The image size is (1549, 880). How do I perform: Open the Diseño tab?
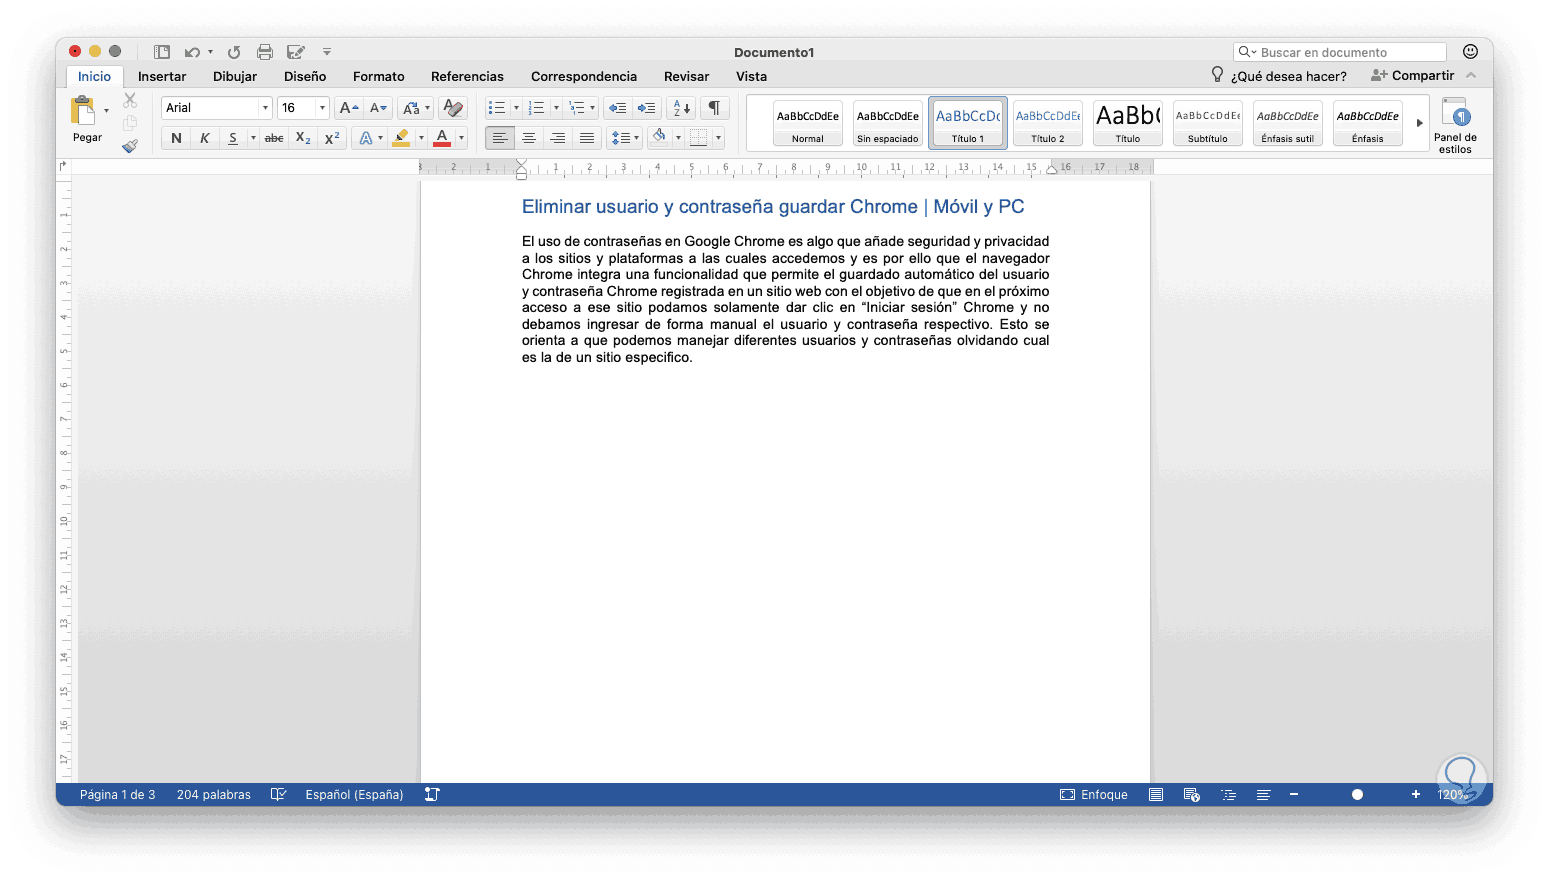tap(305, 76)
